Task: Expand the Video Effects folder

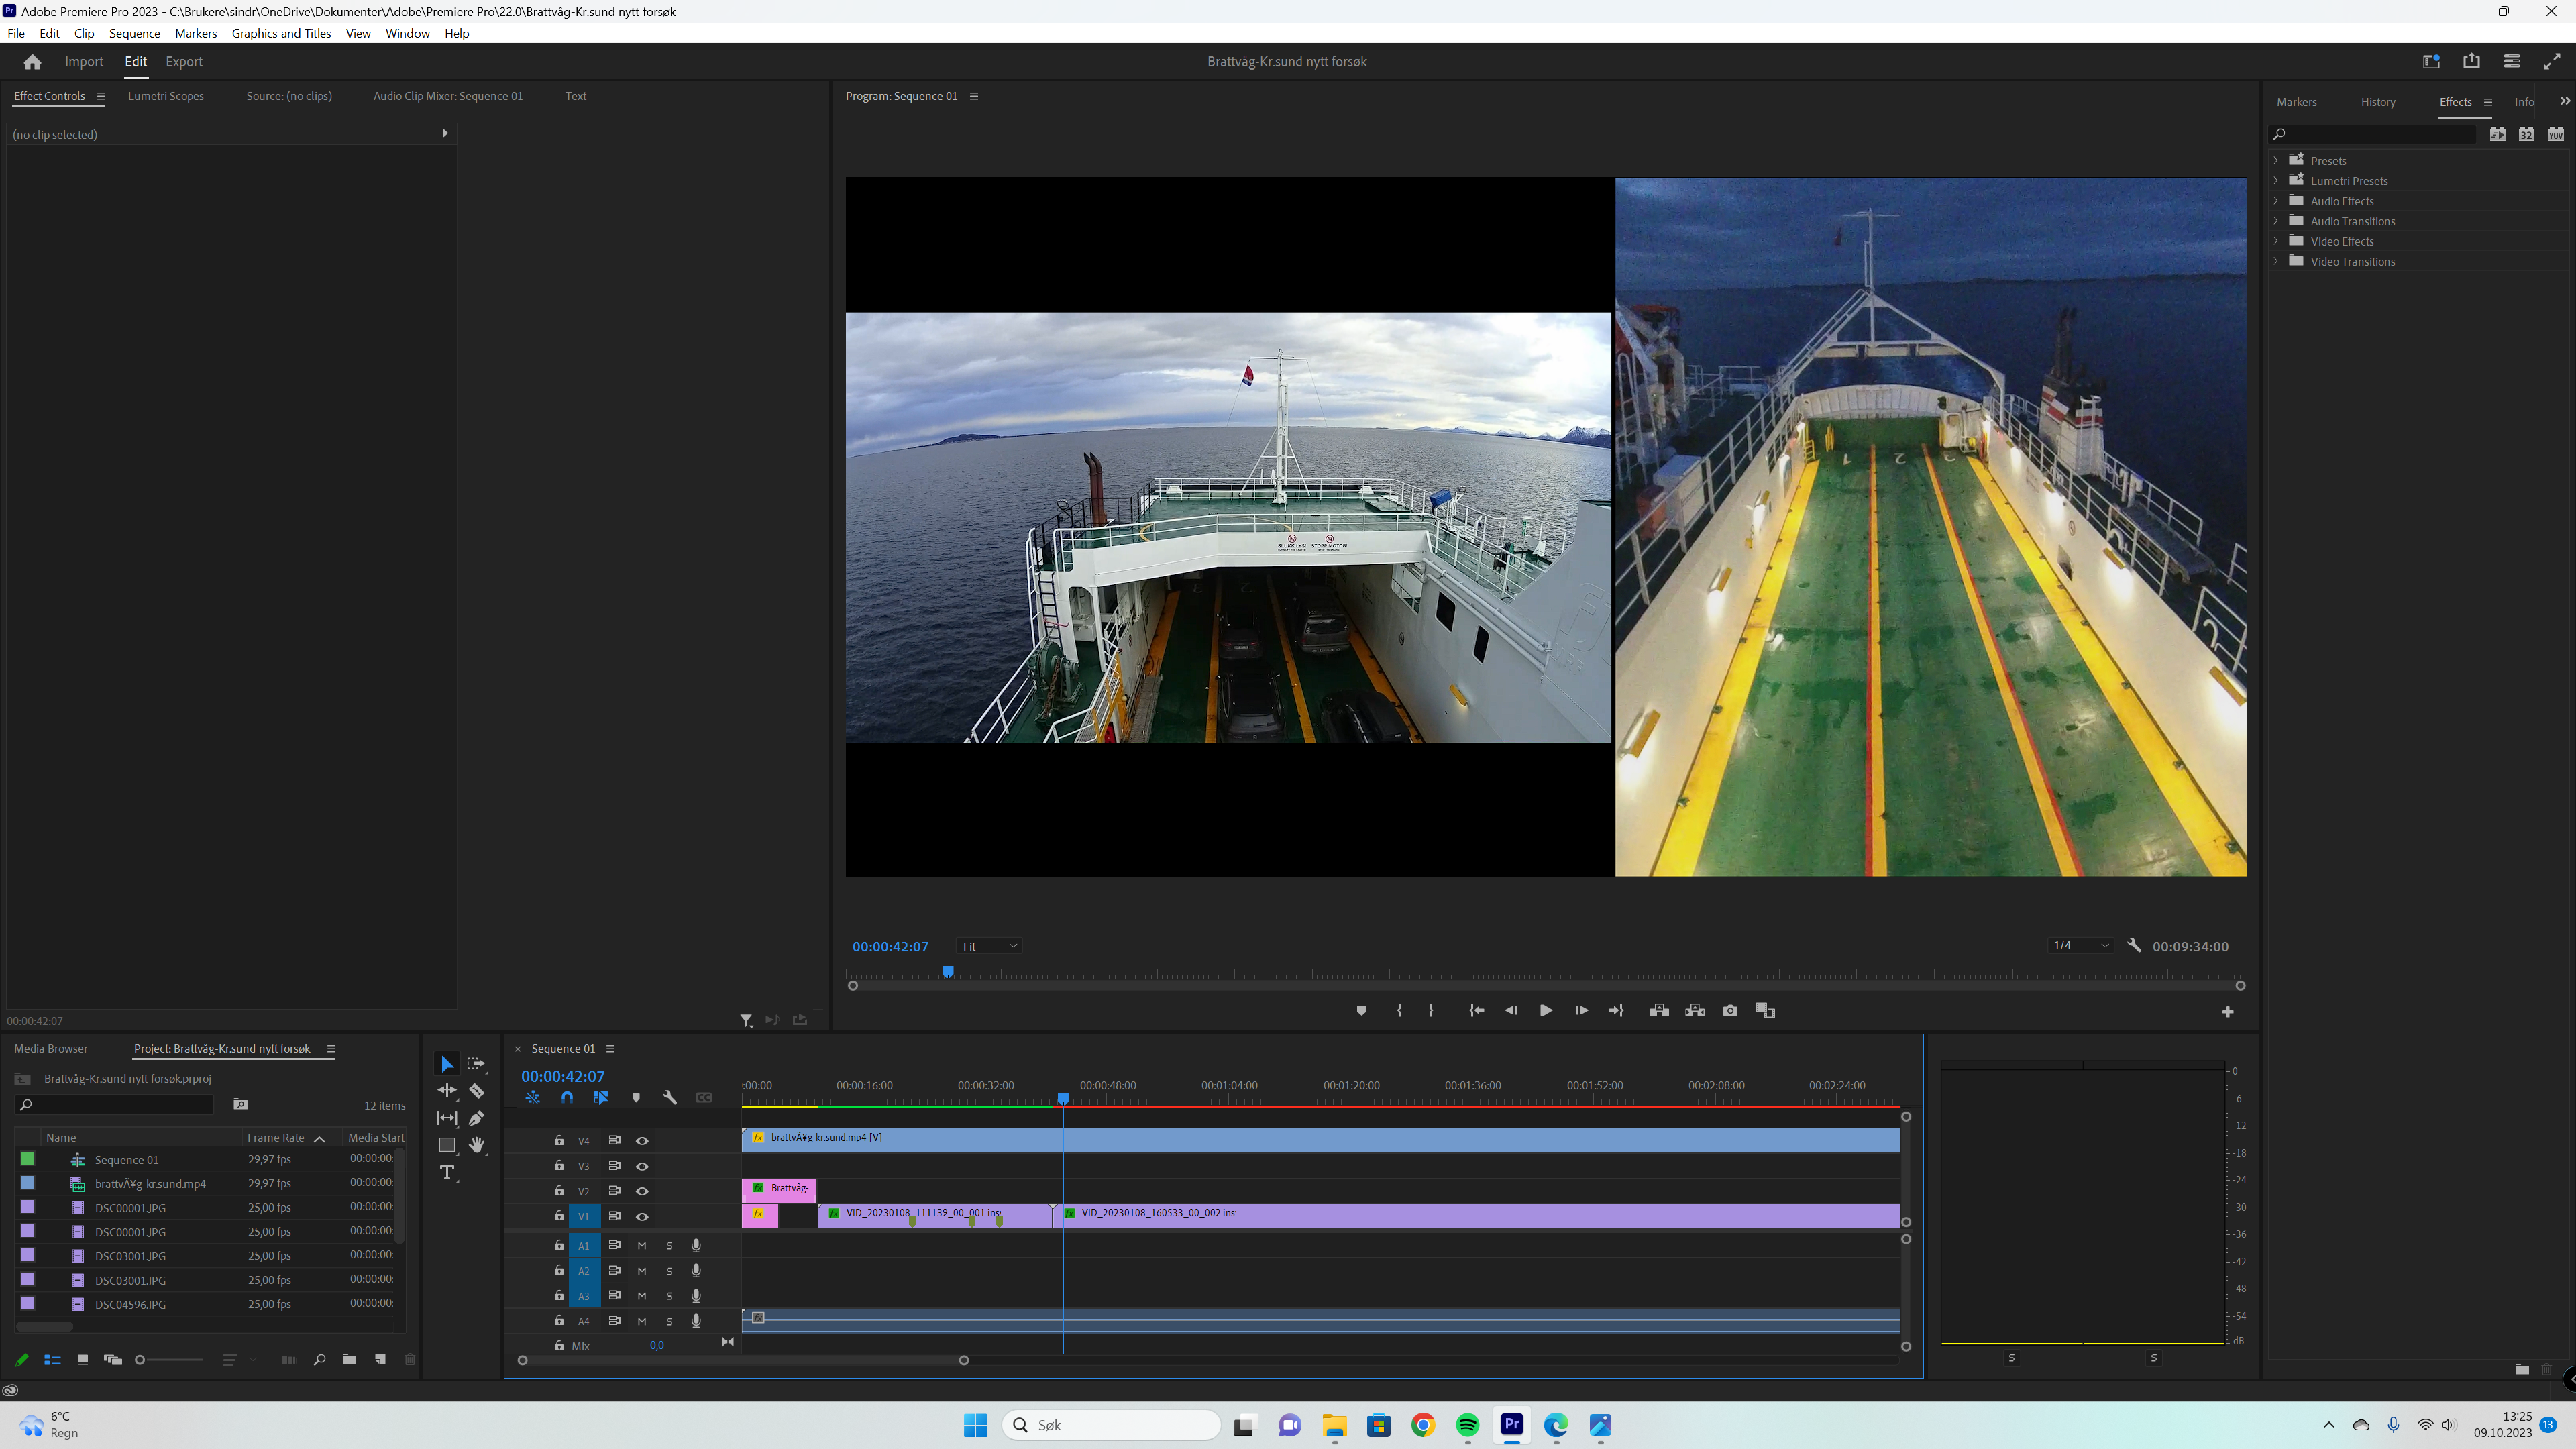Action: tap(2276, 241)
